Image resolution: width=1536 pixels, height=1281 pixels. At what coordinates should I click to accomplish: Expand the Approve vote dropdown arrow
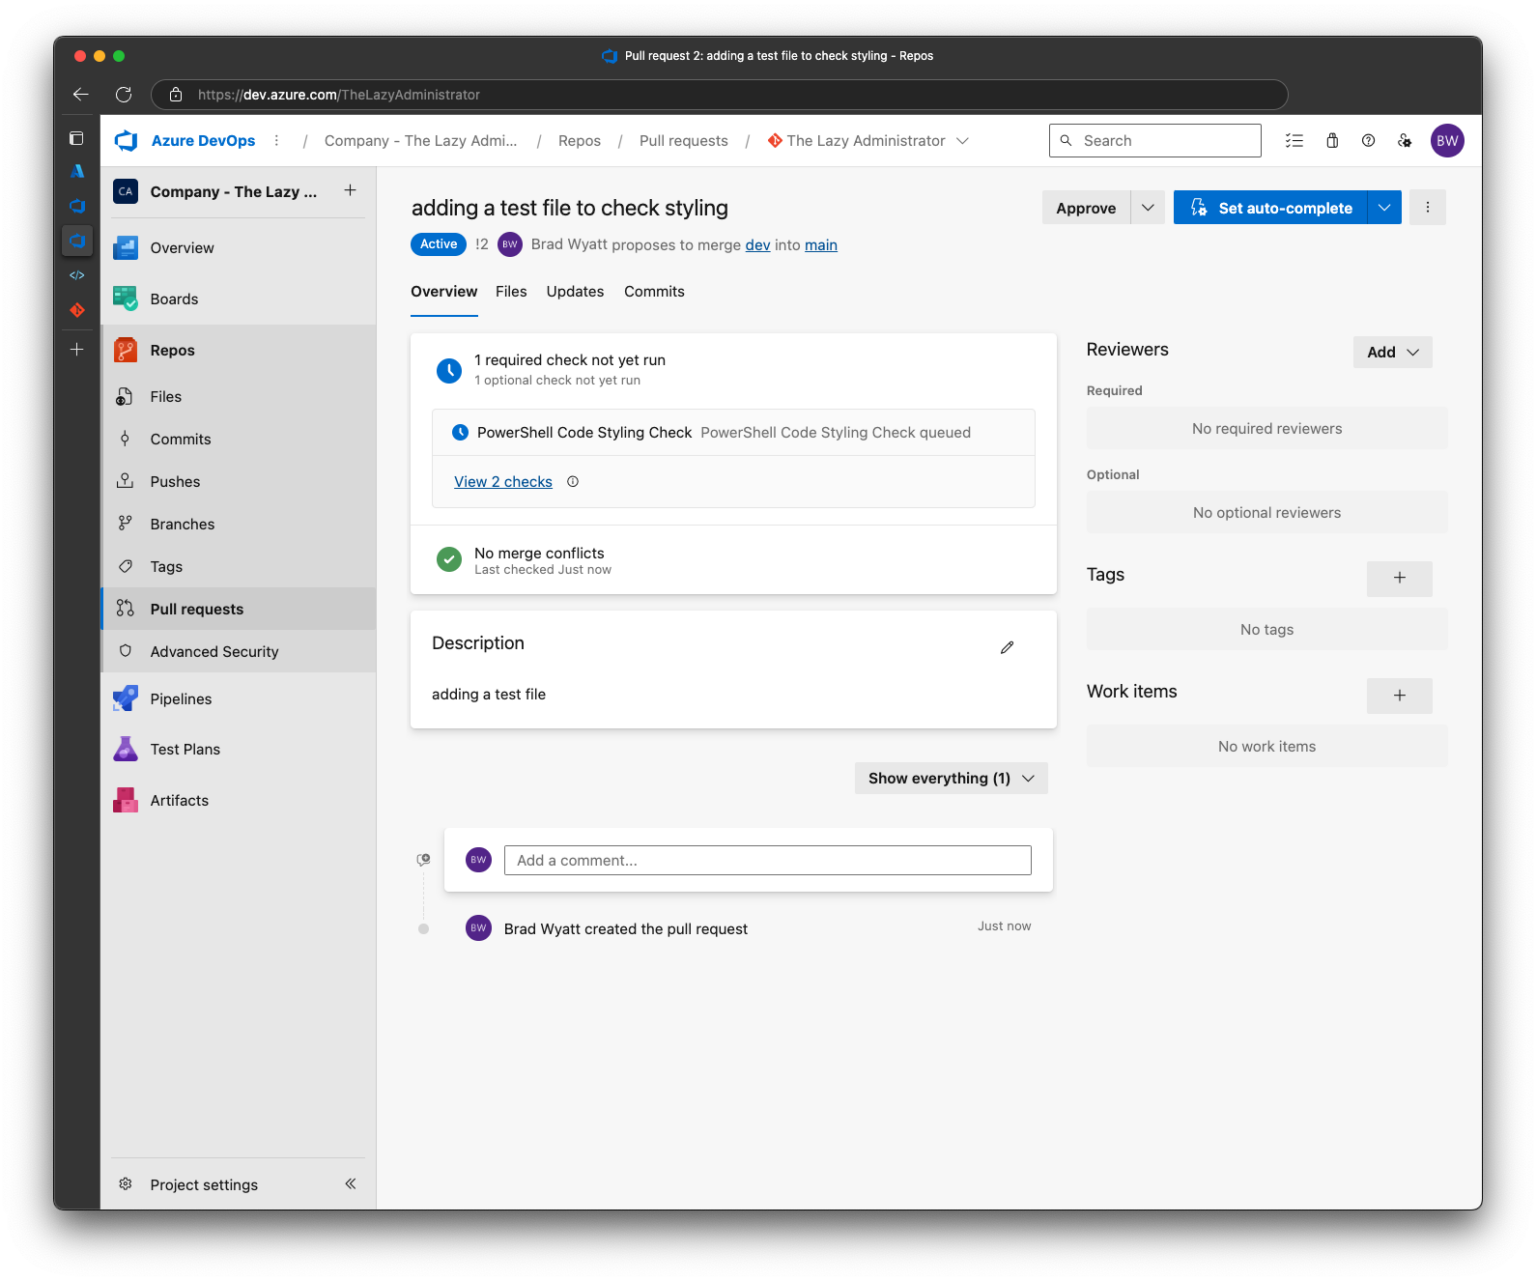point(1148,208)
